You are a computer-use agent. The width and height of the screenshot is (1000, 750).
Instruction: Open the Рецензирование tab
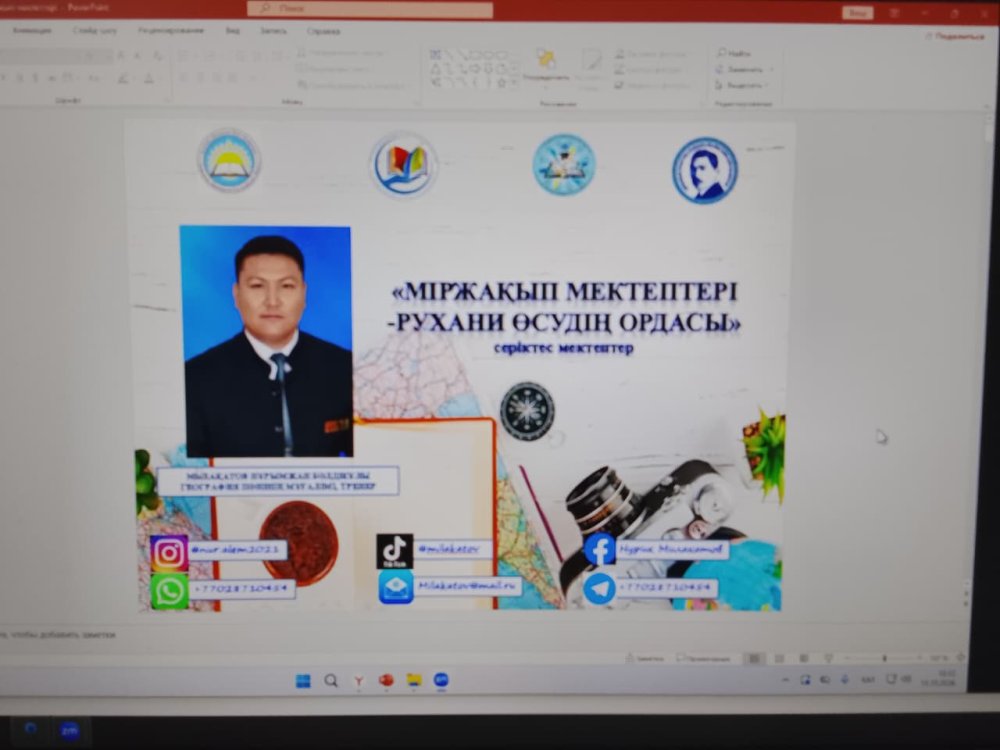pyautogui.click(x=171, y=30)
